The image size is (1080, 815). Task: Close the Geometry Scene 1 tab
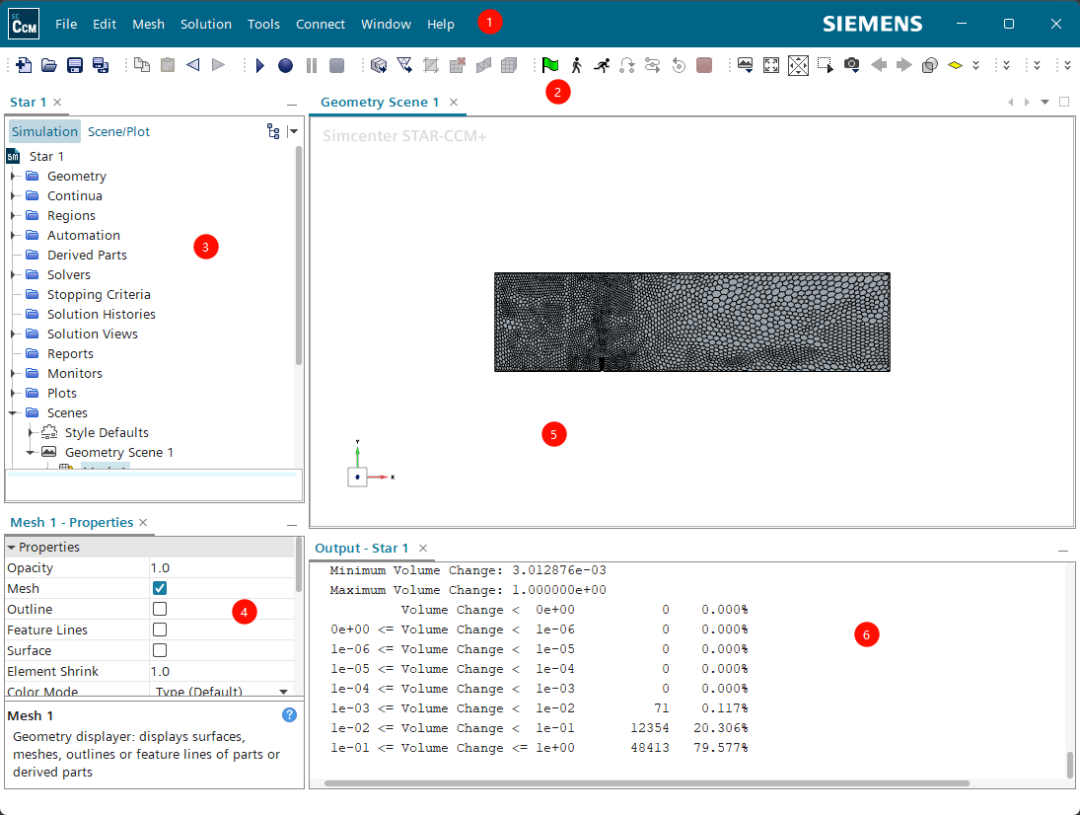(x=454, y=102)
